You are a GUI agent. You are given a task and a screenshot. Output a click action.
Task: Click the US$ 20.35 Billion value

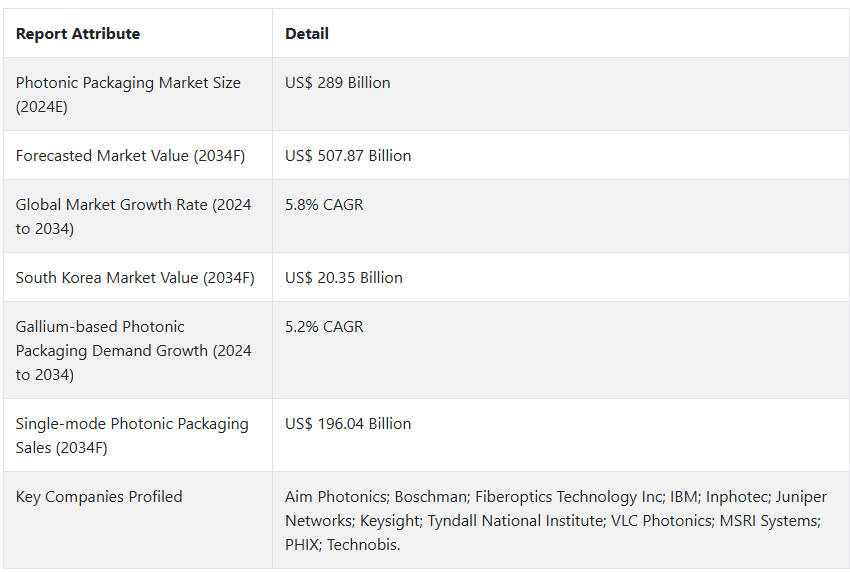pyautogui.click(x=344, y=278)
